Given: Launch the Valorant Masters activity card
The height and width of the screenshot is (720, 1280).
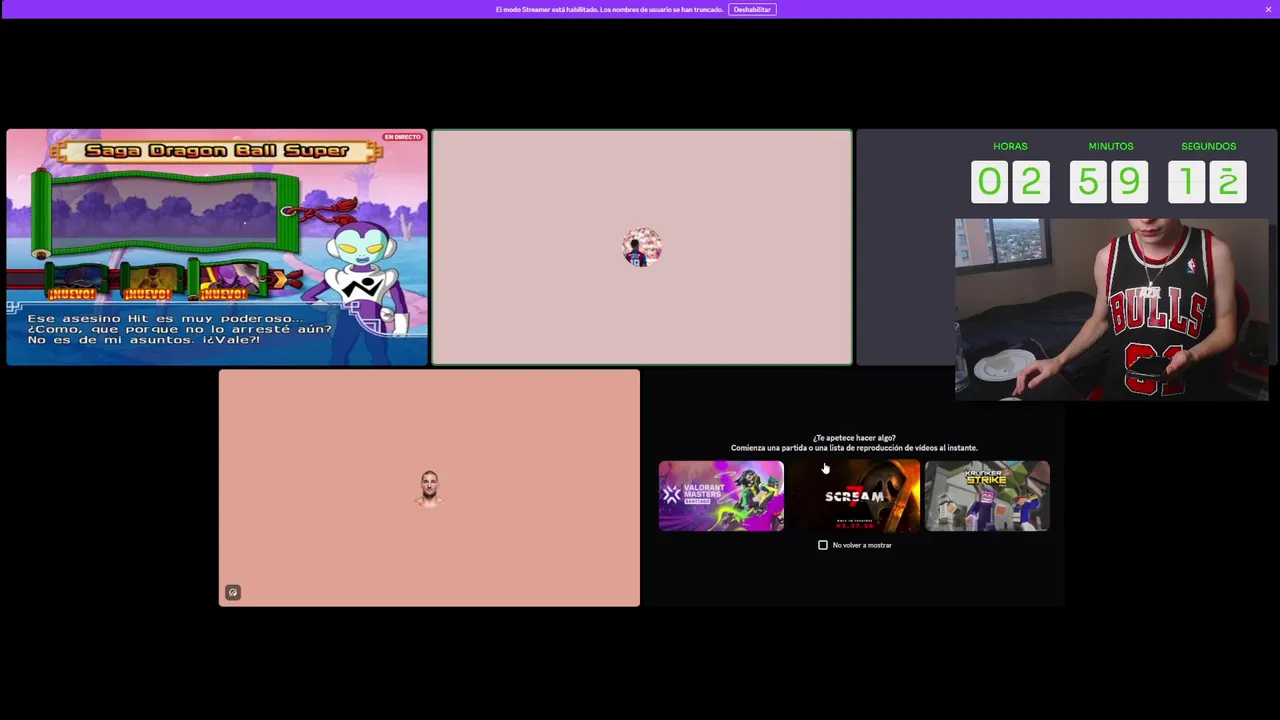Looking at the screenshot, I should click(x=721, y=496).
